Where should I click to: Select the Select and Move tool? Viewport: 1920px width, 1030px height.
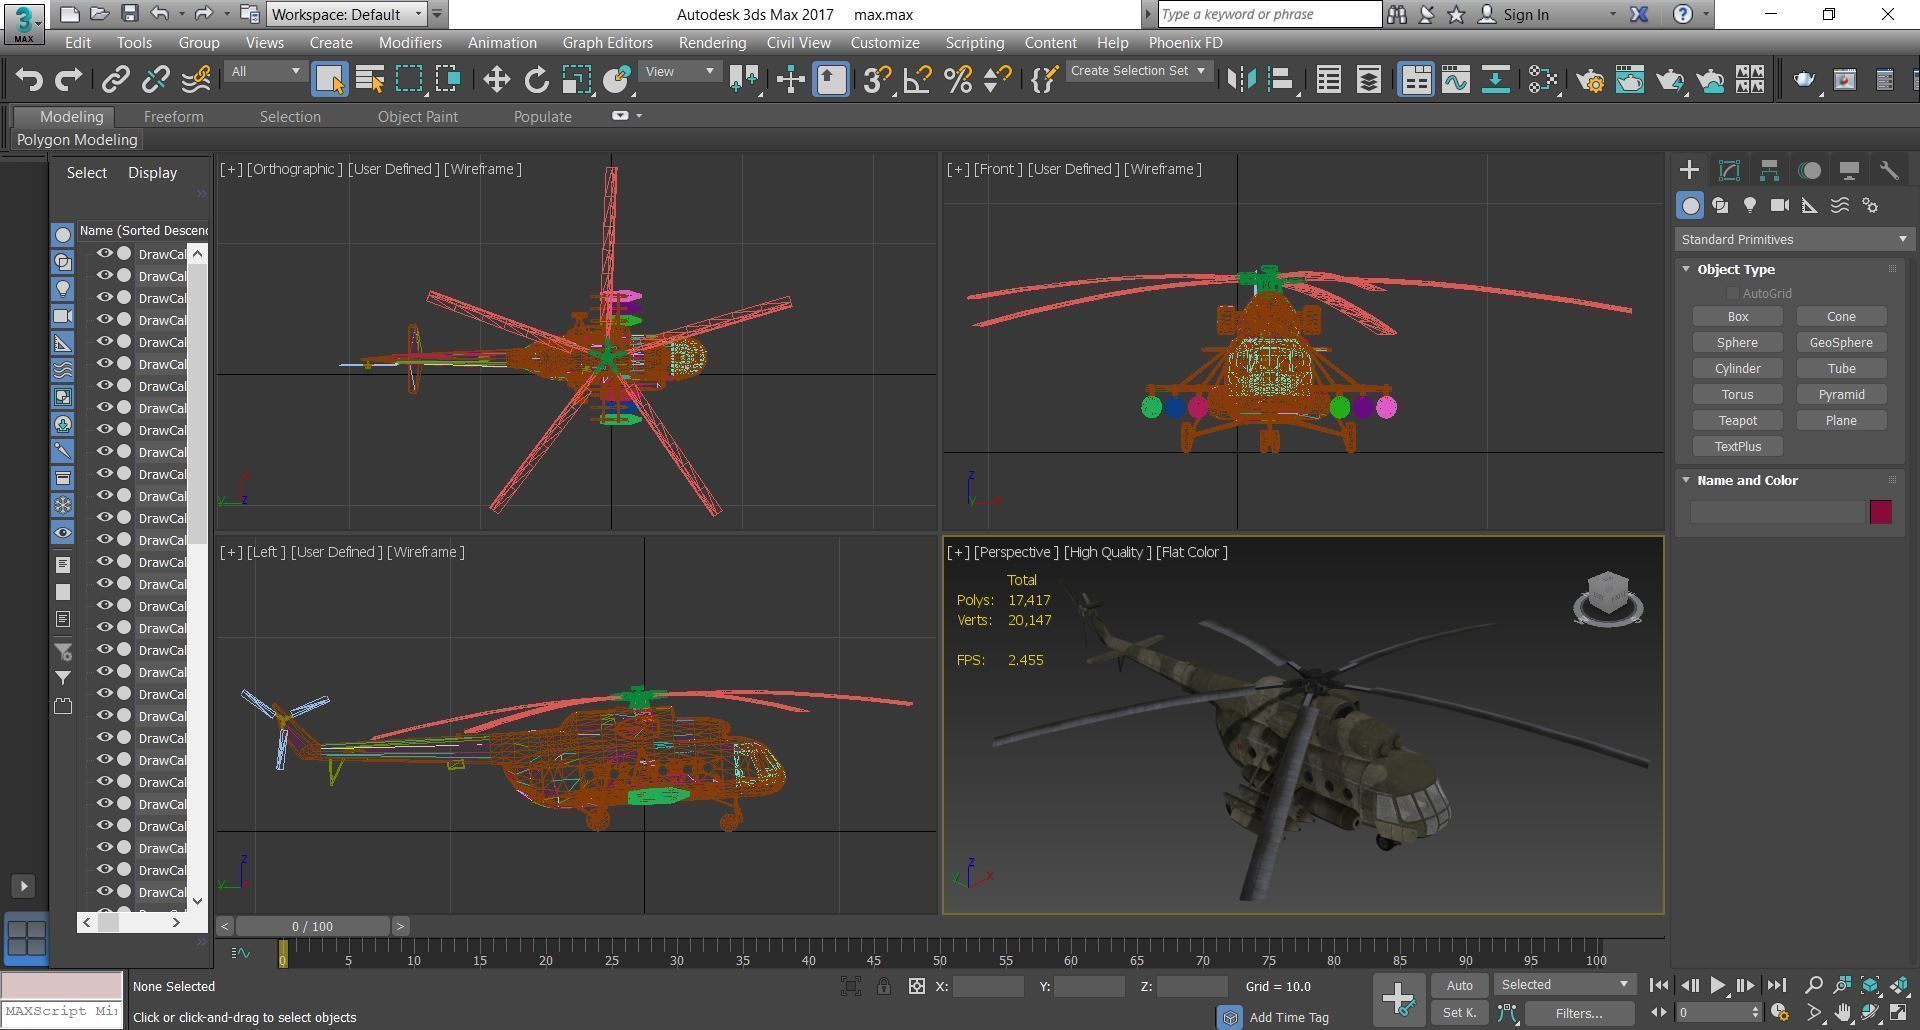coord(495,79)
